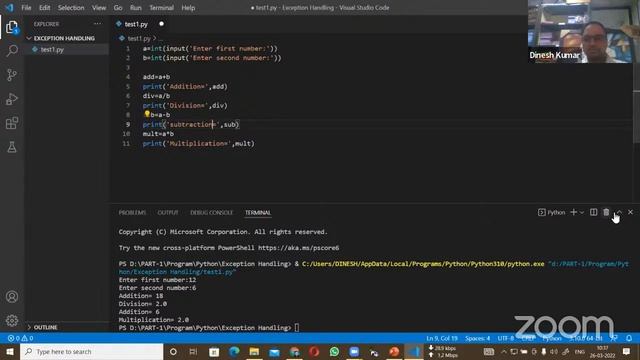Open the Testing flask view
The height and width of the screenshot is (360, 640).
click(12, 147)
